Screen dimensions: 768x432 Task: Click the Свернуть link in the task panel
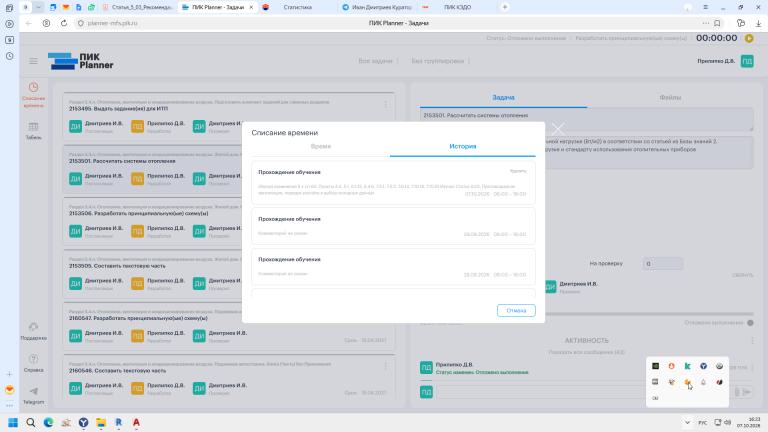point(743,275)
